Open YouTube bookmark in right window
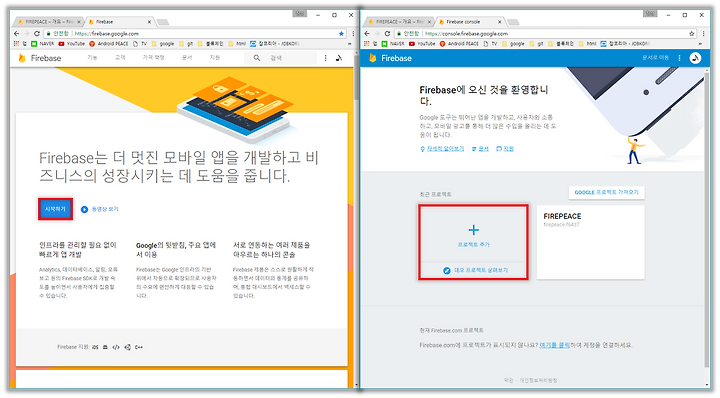The width and height of the screenshot is (720, 398). point(422,44)
